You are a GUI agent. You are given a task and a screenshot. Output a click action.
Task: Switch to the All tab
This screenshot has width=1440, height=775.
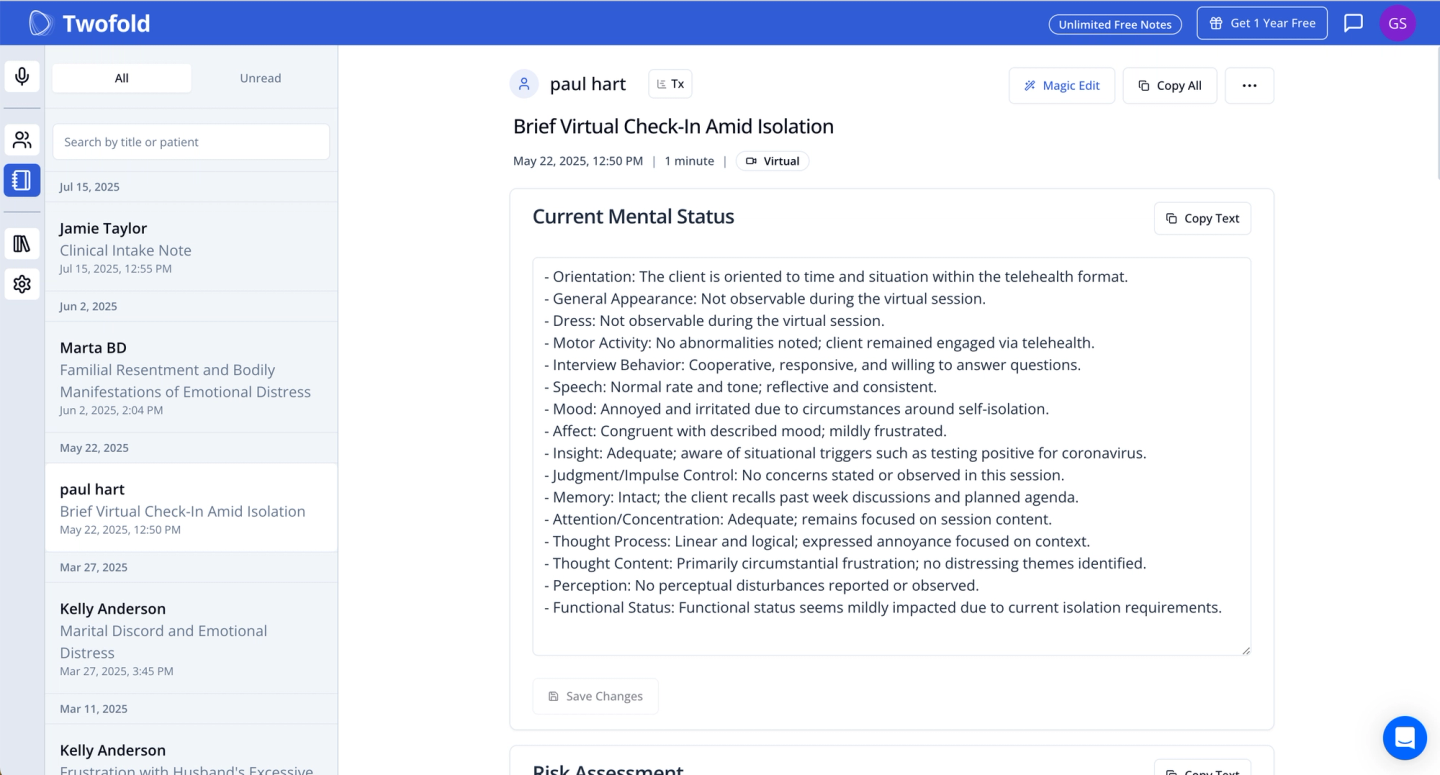tap(122, 78)
